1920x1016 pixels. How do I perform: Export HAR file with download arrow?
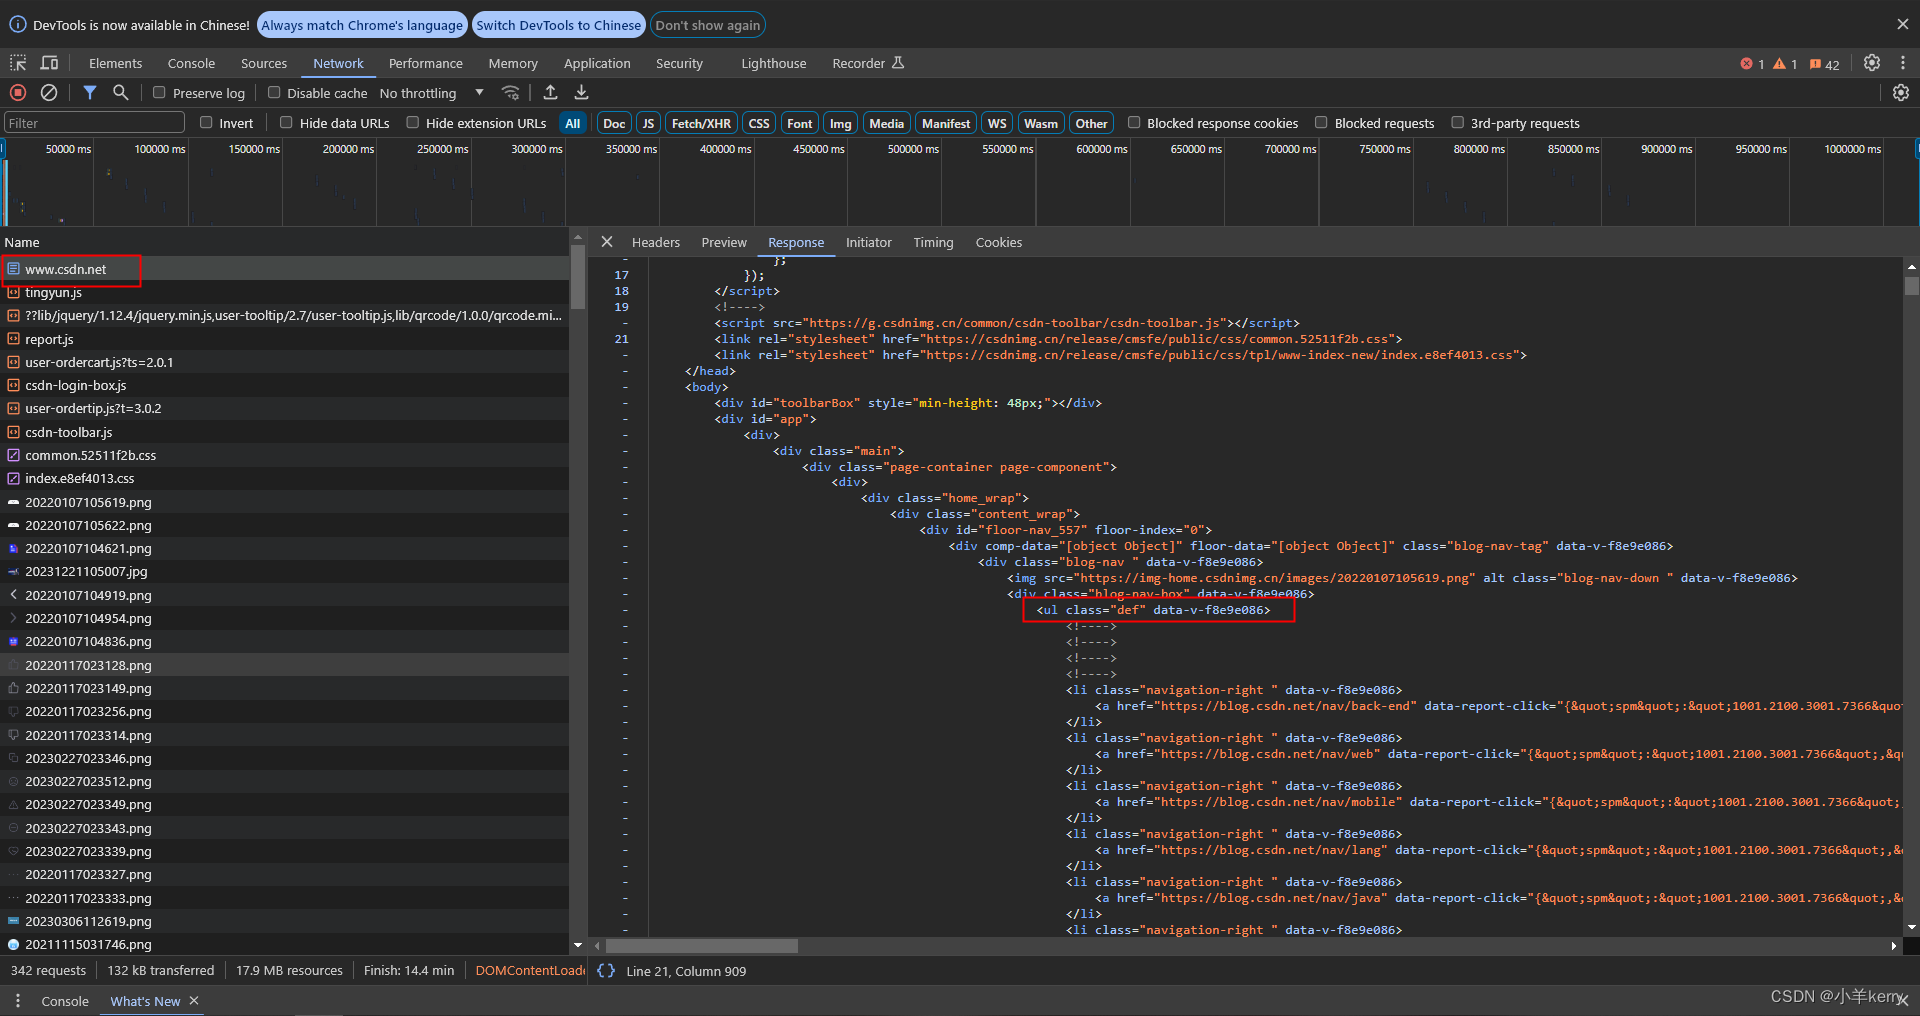click(581, 92)
